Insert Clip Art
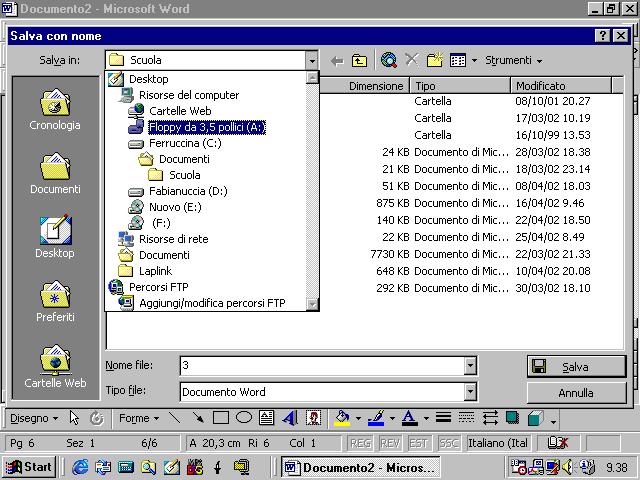 313,418
